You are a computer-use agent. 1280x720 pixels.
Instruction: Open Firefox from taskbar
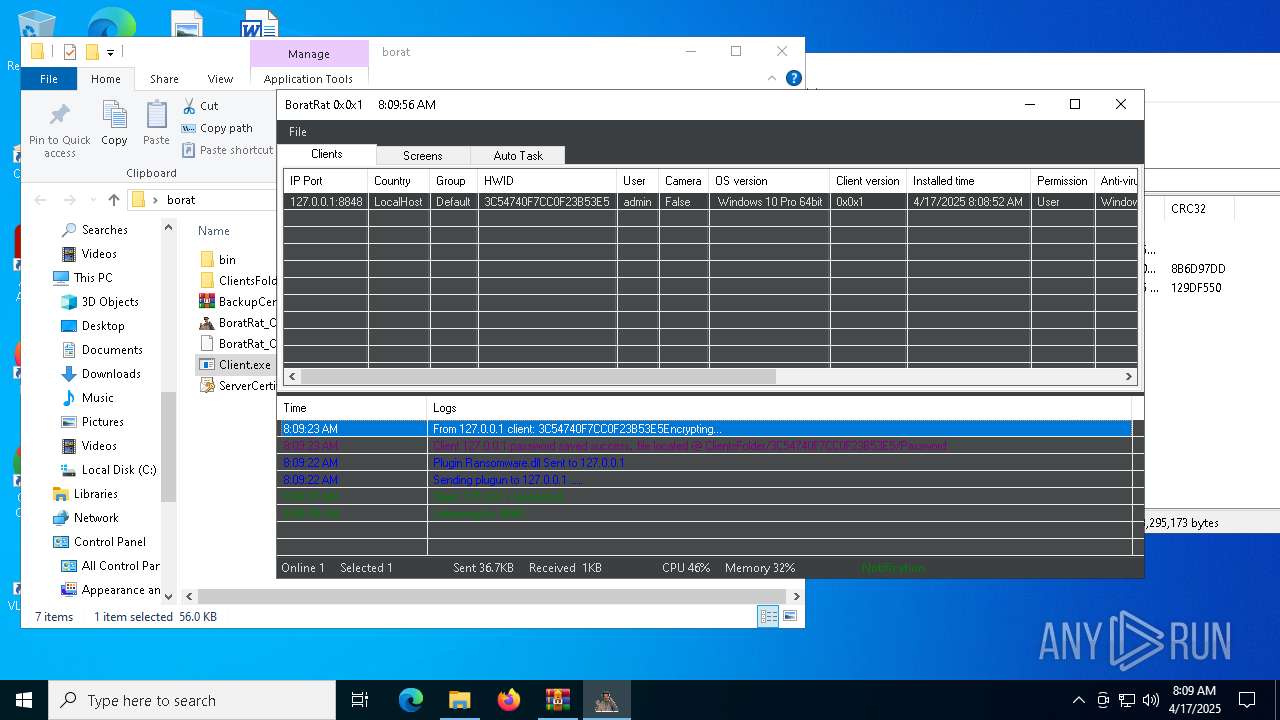pyautogui.click(x=509, y=700)
